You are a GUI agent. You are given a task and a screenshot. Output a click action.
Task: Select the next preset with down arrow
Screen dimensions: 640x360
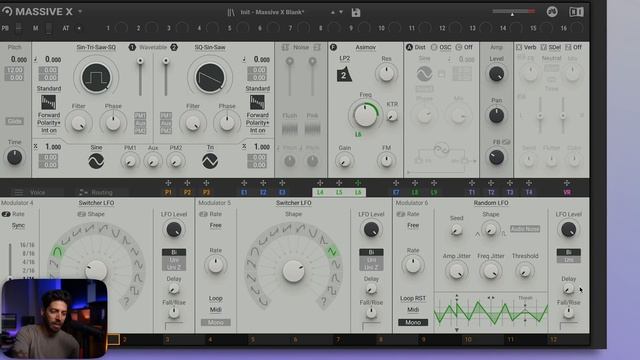click(x=341, y=12)
